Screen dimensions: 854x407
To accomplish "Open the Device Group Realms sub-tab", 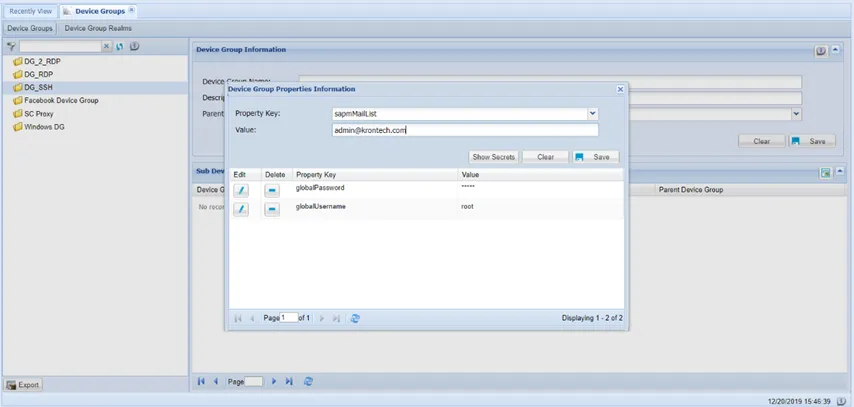I will click(x=98, y=28).
